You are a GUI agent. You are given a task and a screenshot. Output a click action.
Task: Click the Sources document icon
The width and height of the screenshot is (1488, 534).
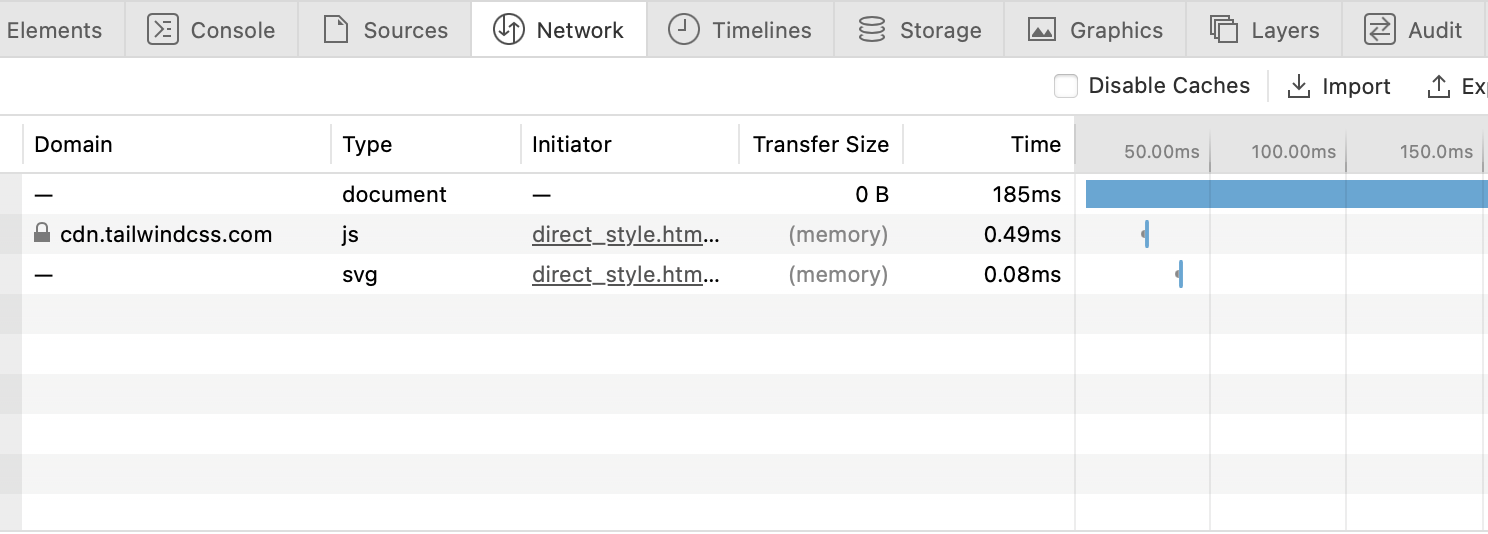[335, 30]
